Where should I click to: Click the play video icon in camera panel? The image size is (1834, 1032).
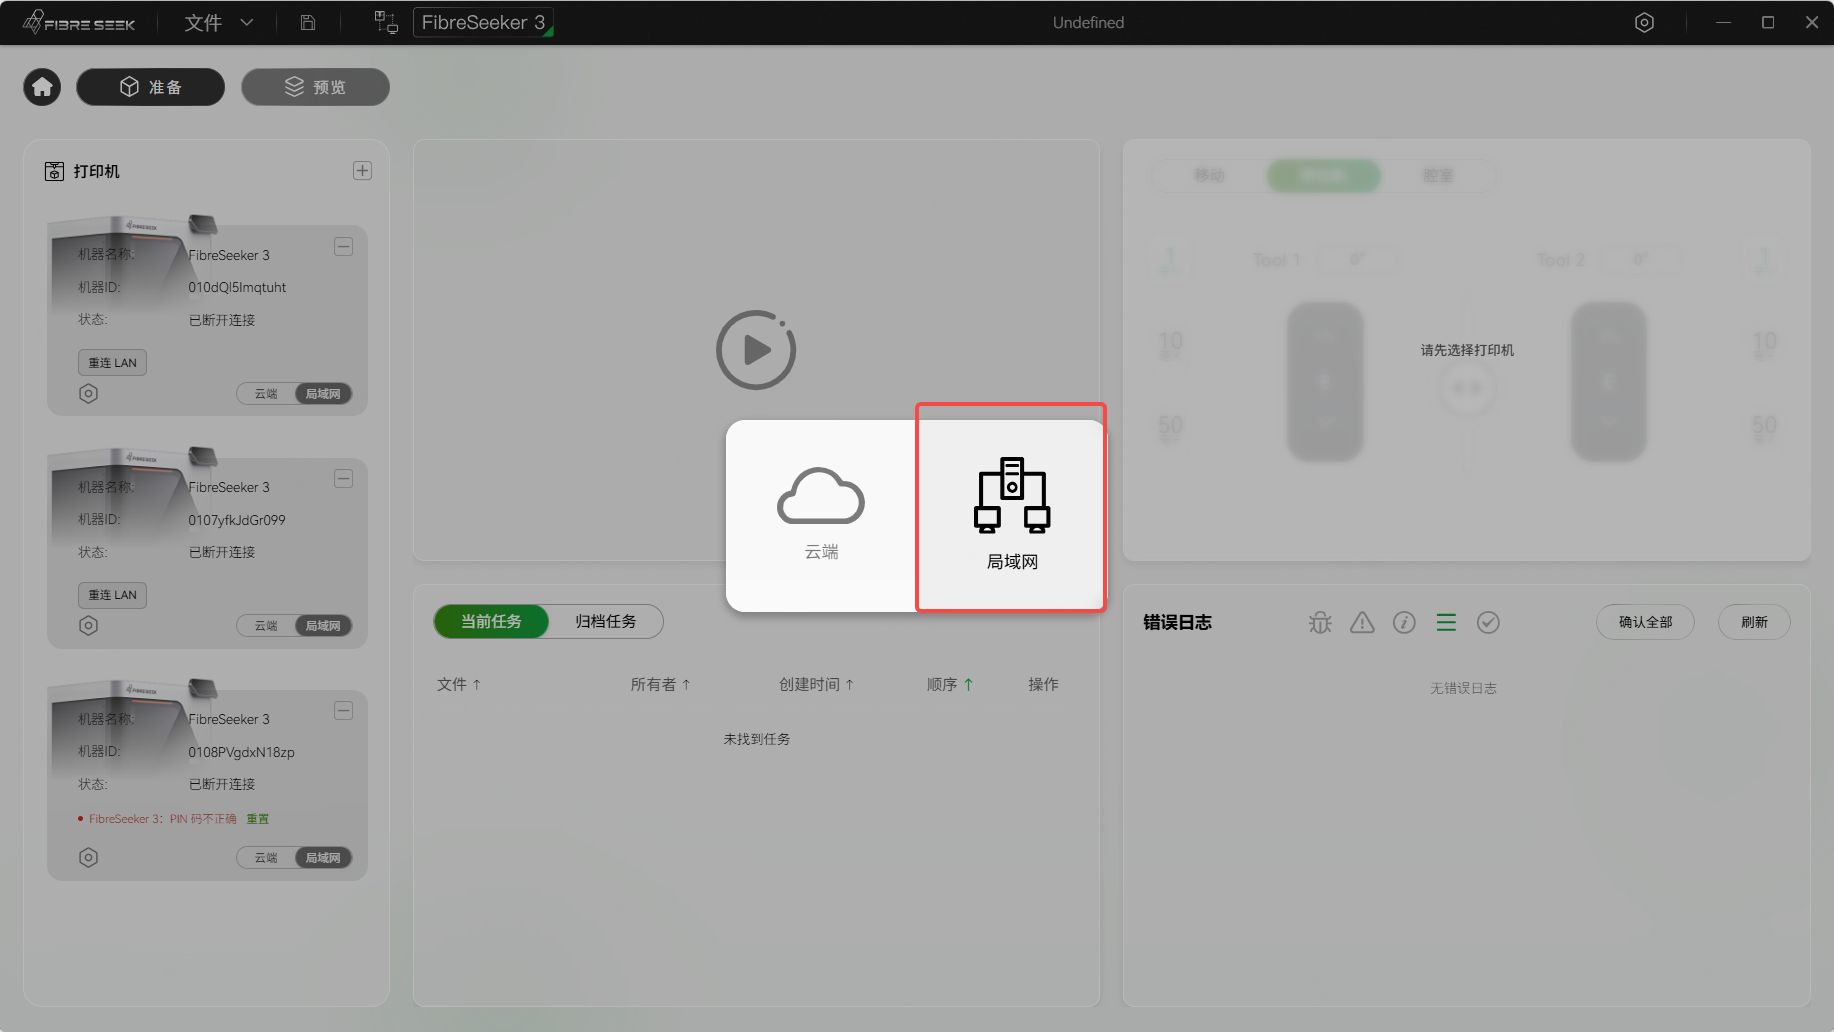756,350
